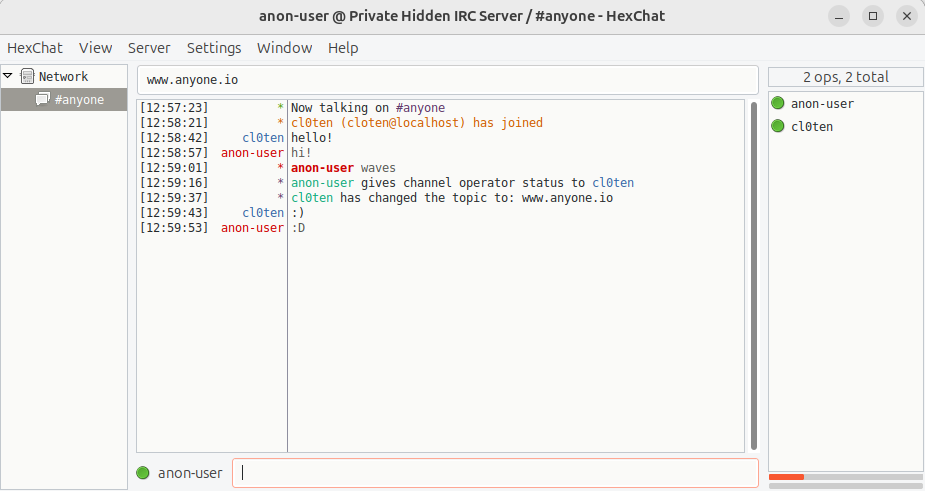Click the anon-user nickname button

pyautogui.click(x=190, y=473)
